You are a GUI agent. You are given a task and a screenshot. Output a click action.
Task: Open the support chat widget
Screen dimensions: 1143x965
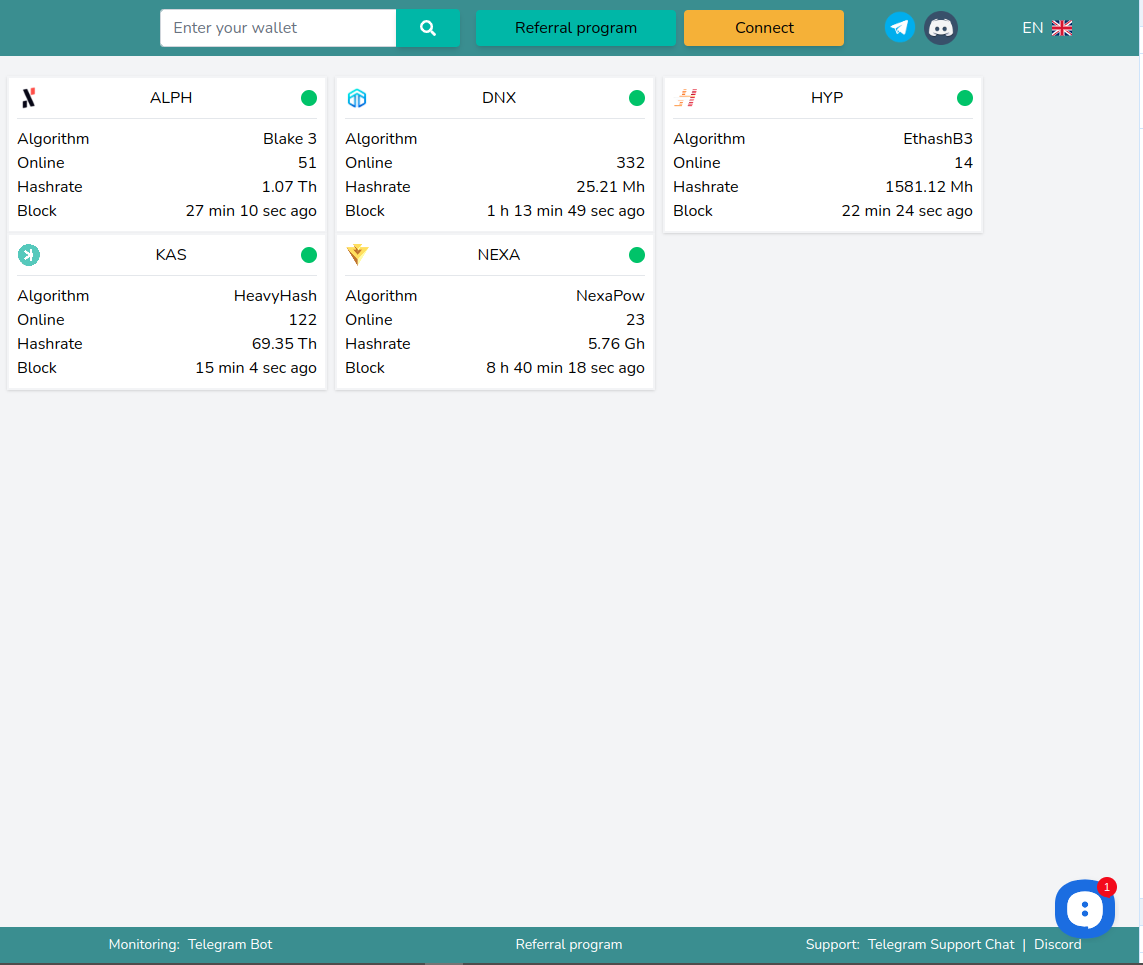coord(1084,909)
